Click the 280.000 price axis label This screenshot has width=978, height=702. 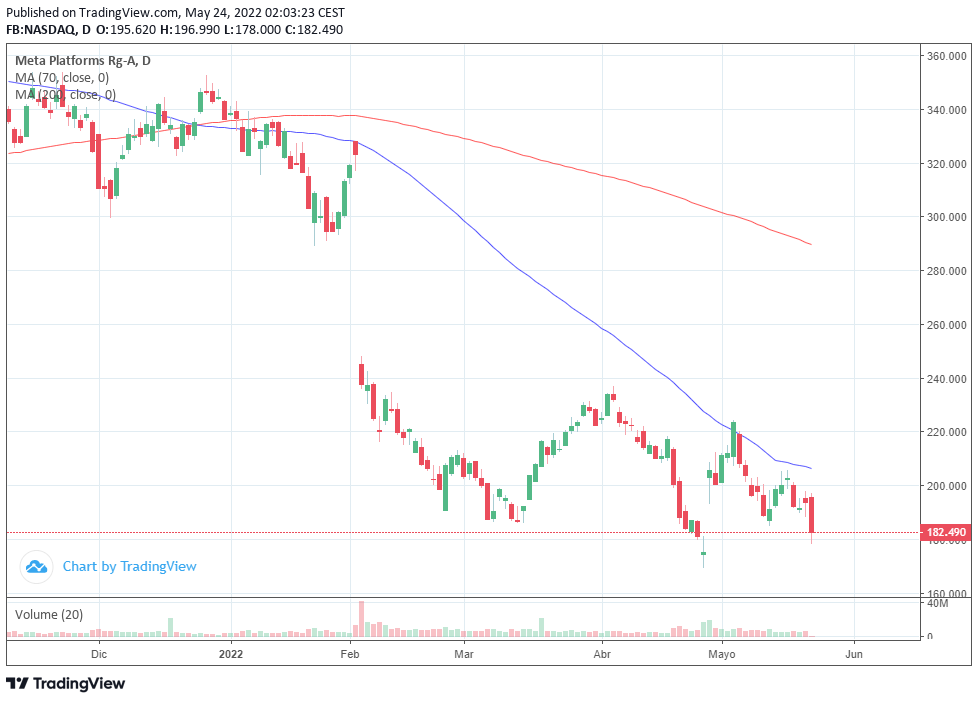pyautogui.click(x=947, y=271)
